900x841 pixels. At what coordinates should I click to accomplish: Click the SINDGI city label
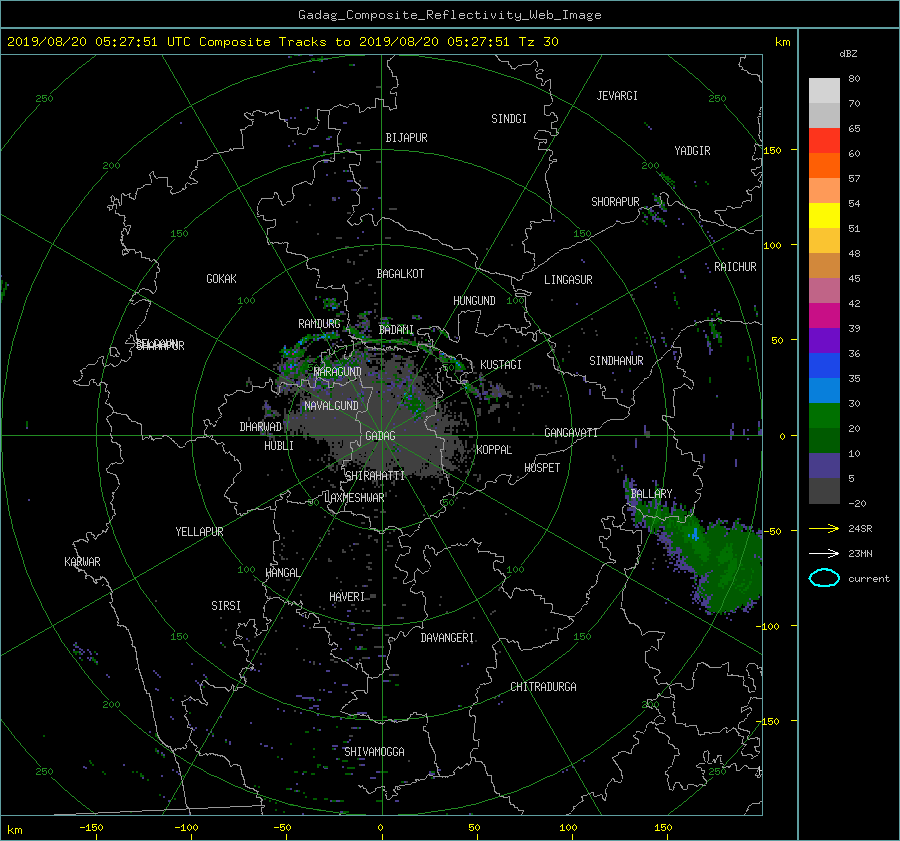(509, 119)
